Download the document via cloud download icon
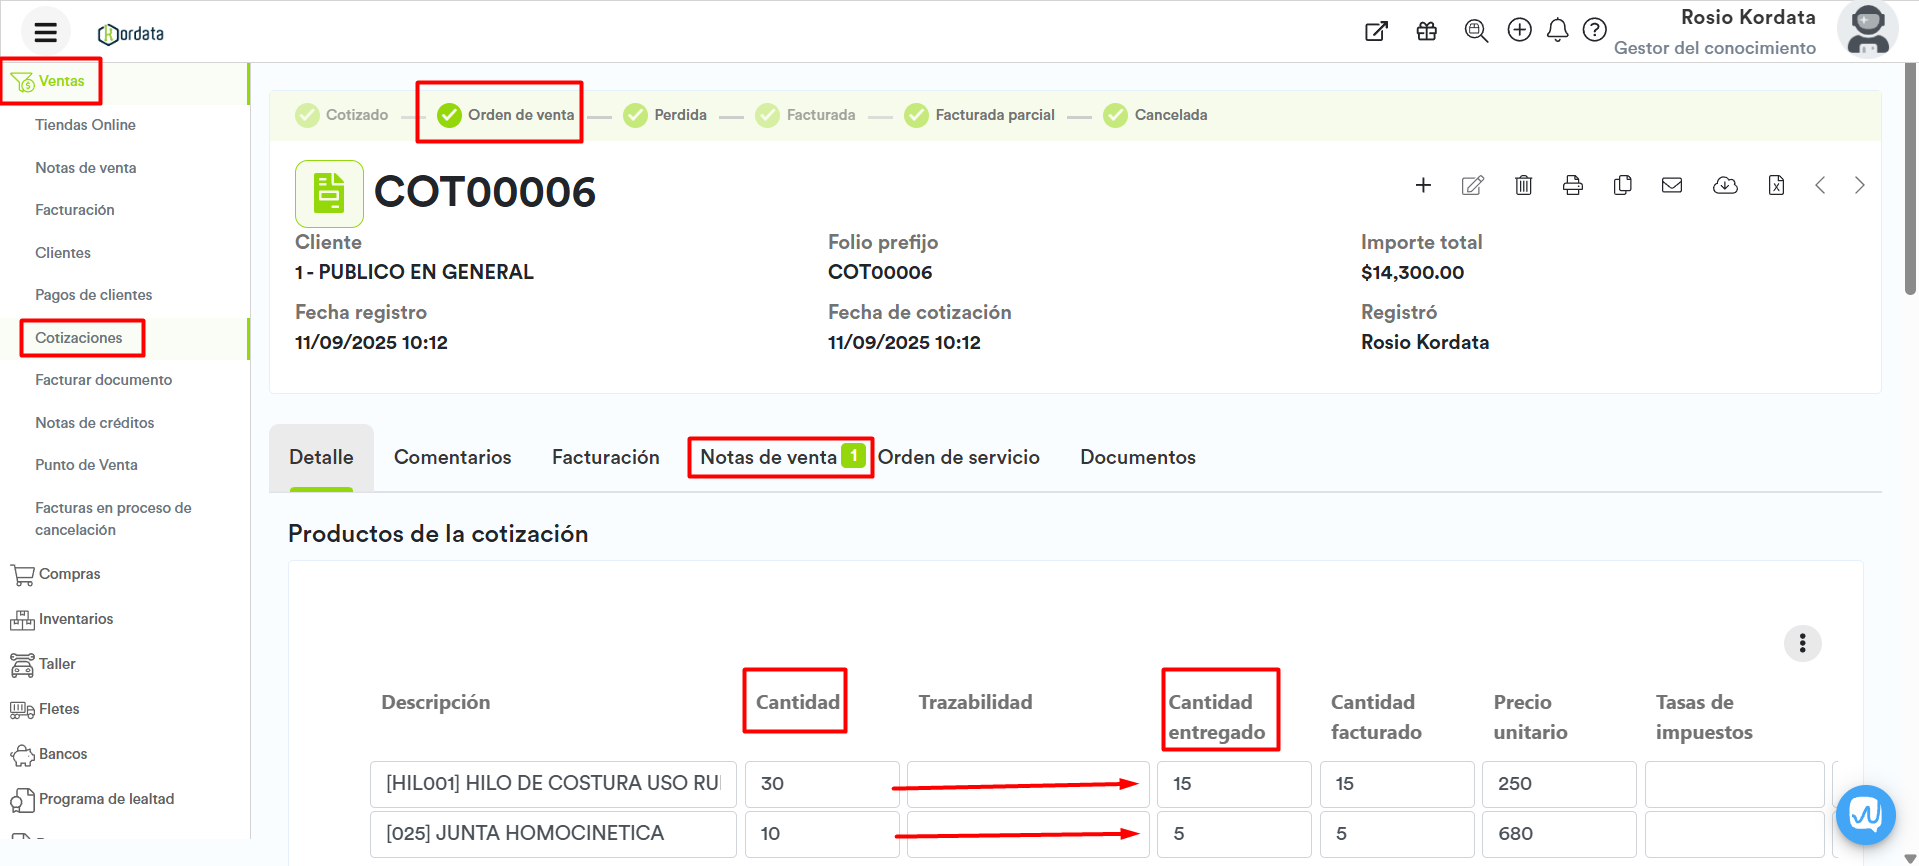This screenshot has height=866, width=1919. pos(1725,185)
